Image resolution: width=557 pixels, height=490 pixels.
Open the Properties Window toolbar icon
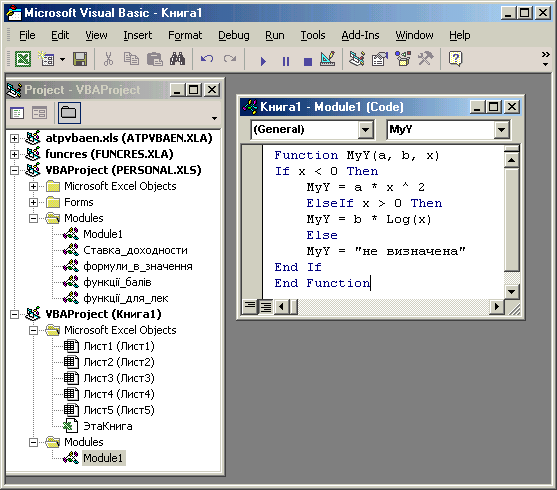click(380, 59)
